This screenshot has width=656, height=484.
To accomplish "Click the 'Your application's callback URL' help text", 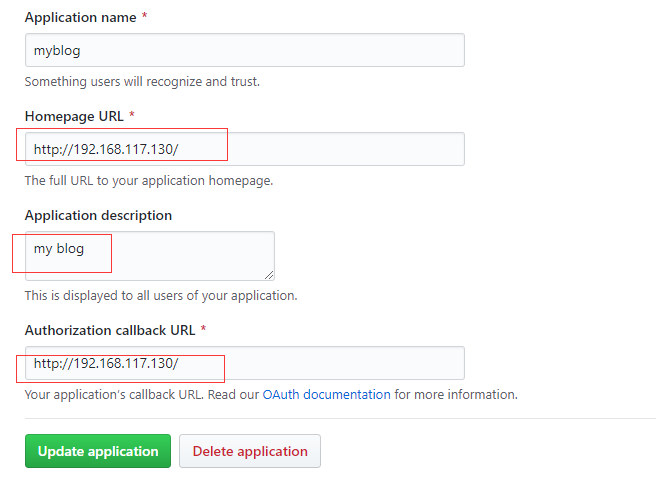I will click(x=114, y=394).
